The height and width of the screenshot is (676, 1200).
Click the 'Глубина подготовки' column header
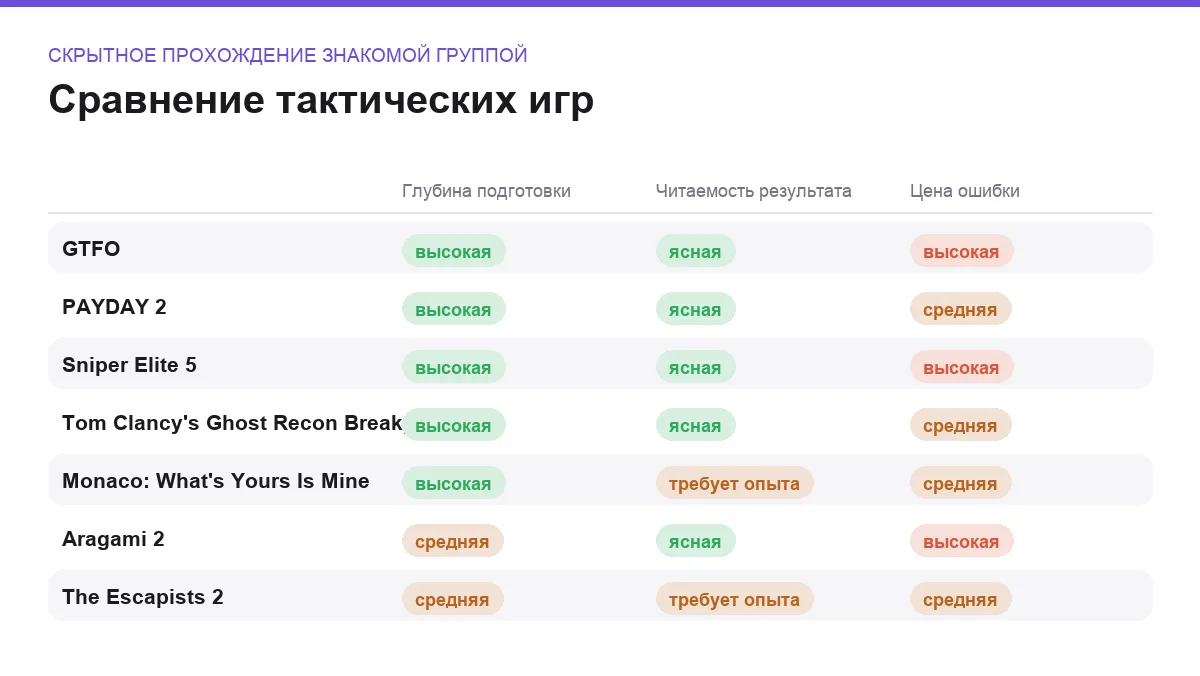486,191
